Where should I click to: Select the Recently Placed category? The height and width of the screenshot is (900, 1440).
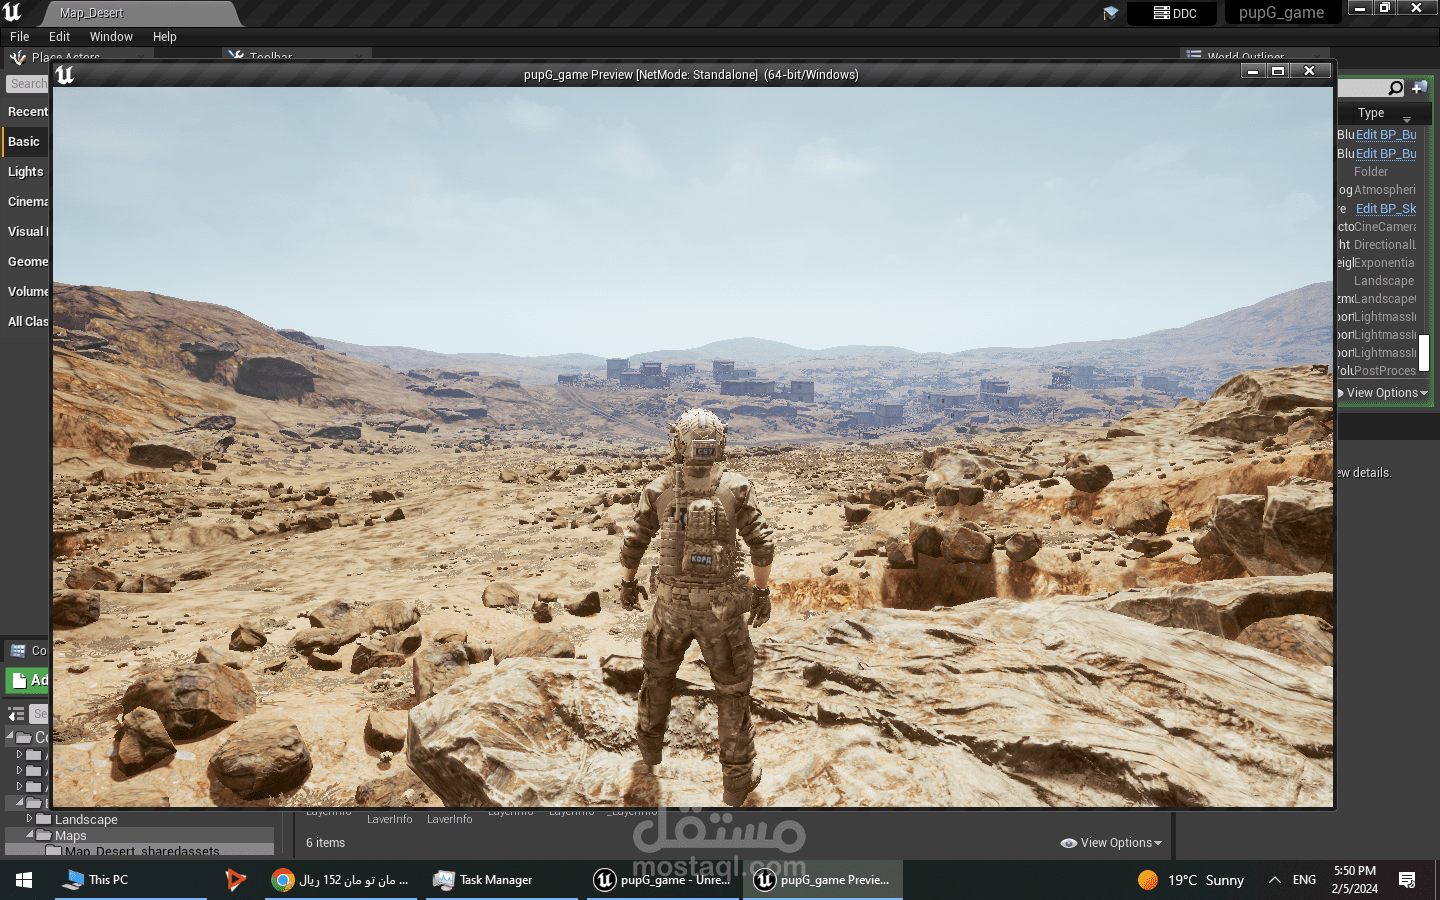click(x=27, y=112)
